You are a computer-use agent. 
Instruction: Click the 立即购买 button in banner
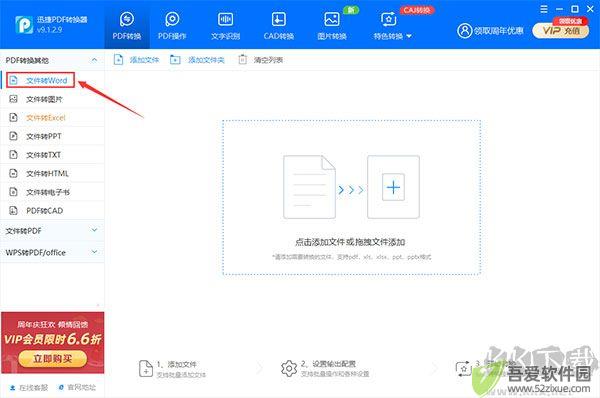point(52,359)
